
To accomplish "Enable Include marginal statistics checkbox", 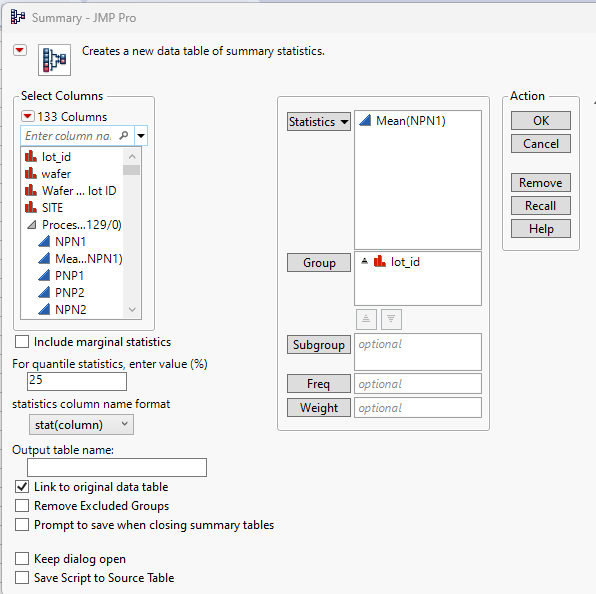I will click(x=22, y=342).
